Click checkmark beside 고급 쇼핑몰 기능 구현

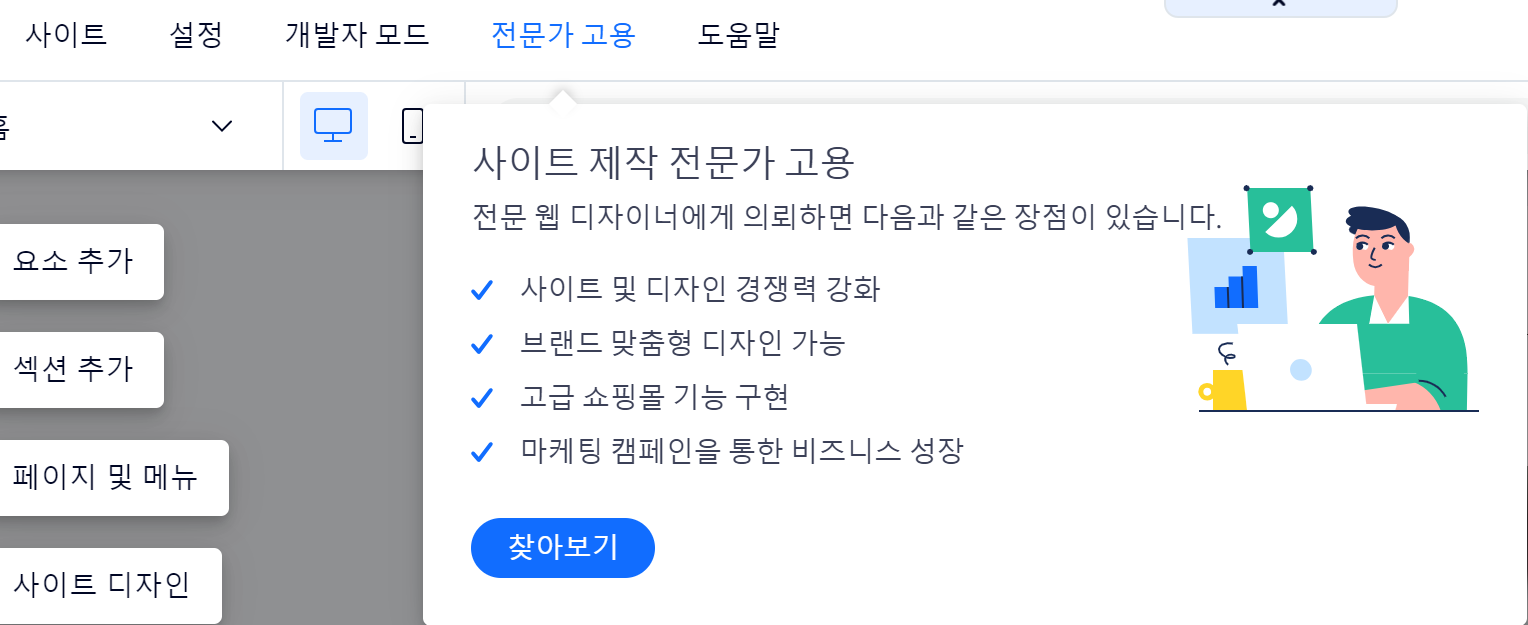482,398
